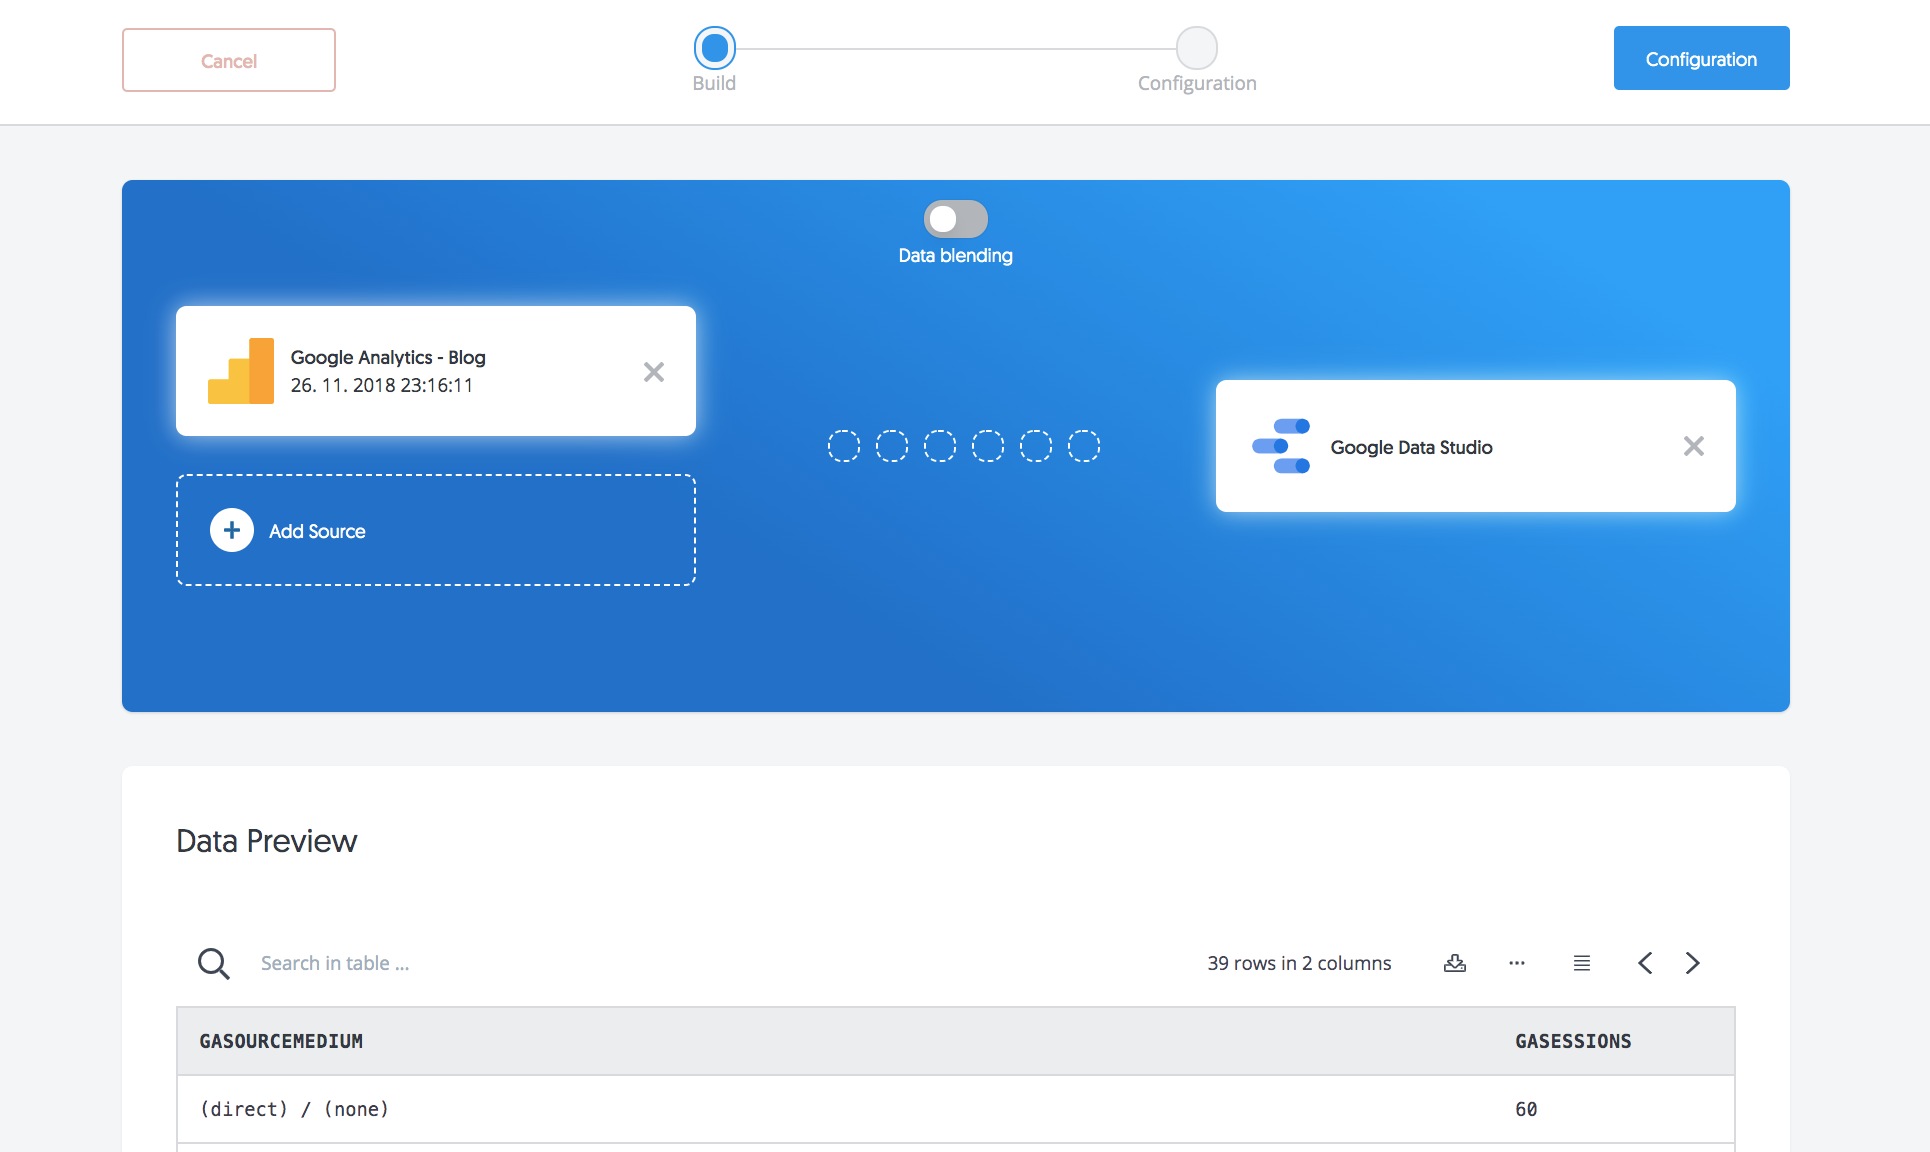
Task: Remove the Google Data Studio destination
Action: pyautogui.click(x=1694, y=446)
